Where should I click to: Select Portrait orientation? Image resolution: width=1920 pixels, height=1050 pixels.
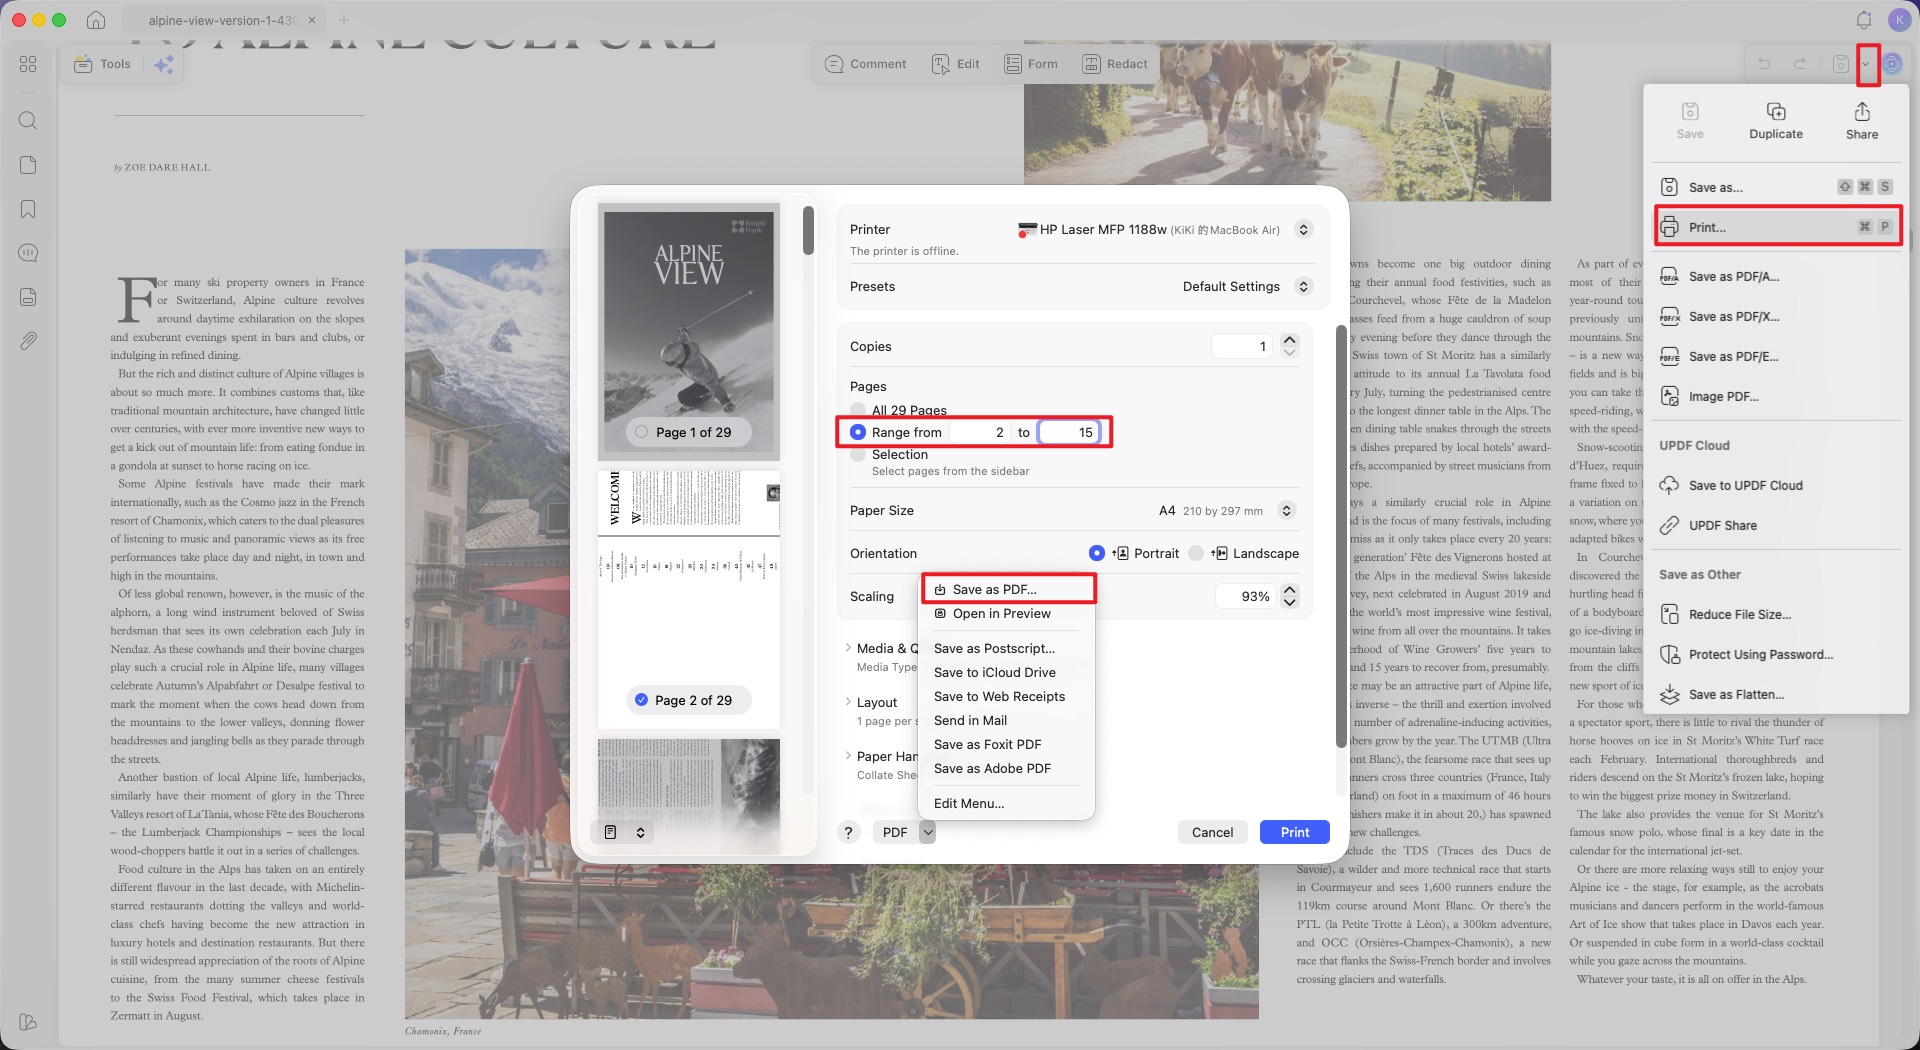click(1097, 554)
